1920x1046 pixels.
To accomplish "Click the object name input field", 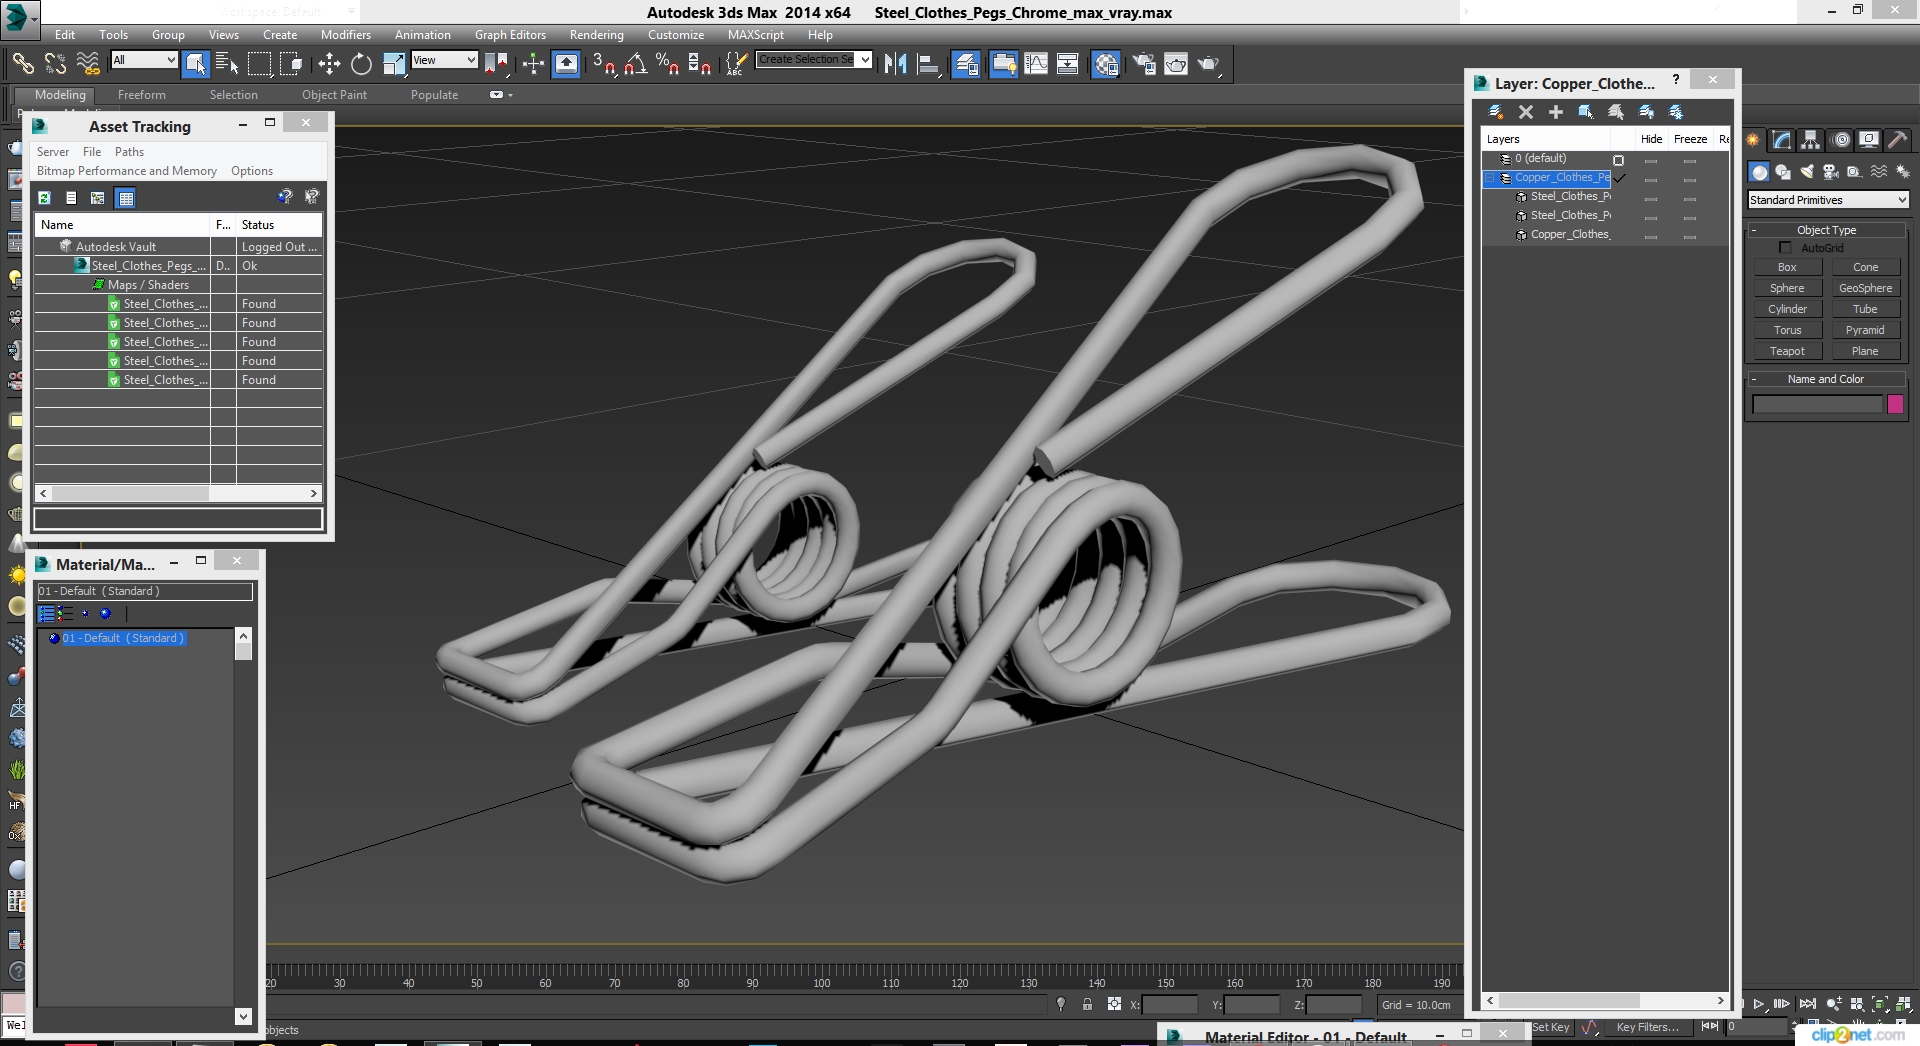I will point(1817,404).
